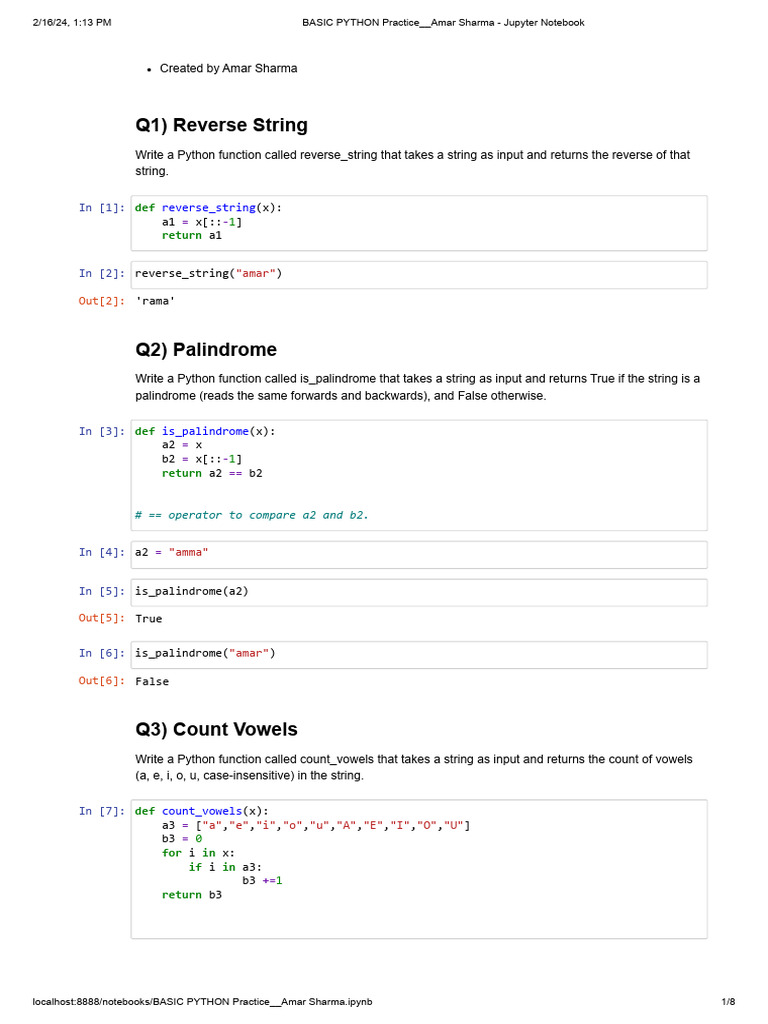Click the reverse_string function definition cell
Image resolution: width=768 pixels, height=1024 pixels.
(418, 222)
